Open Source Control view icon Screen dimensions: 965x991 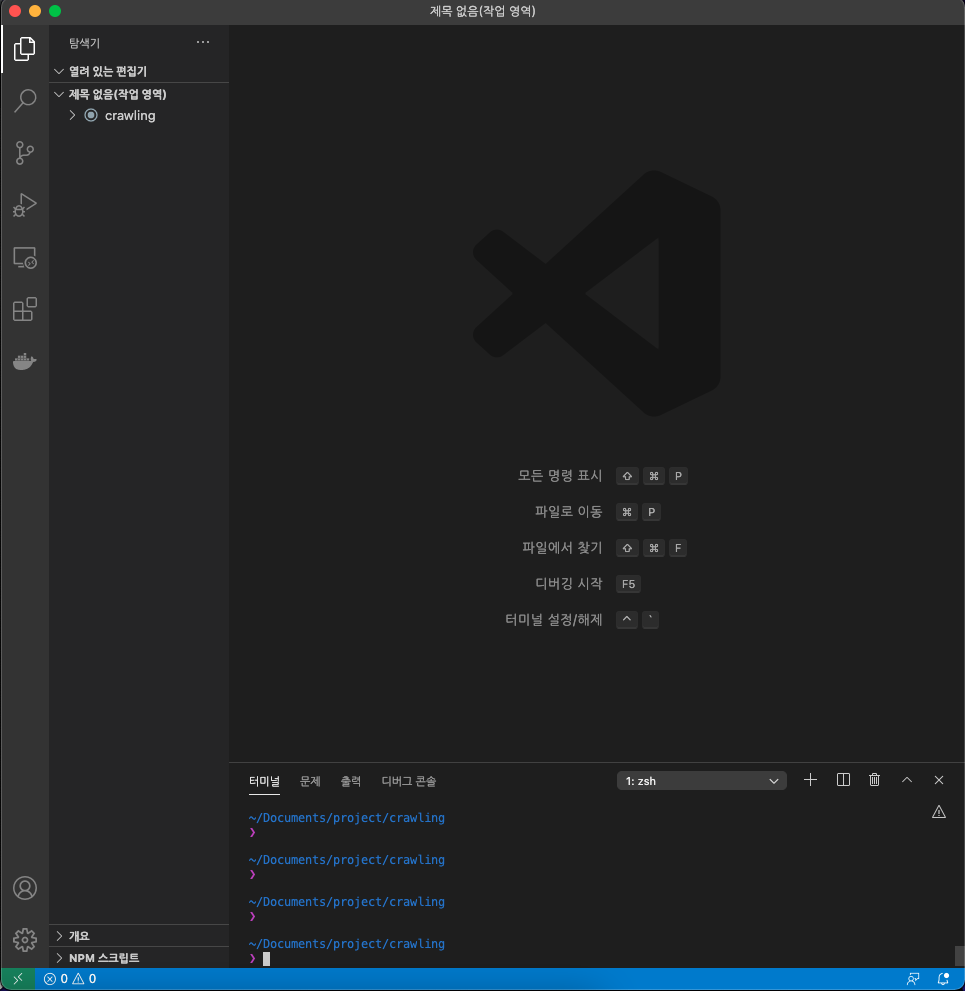(25, 153)
